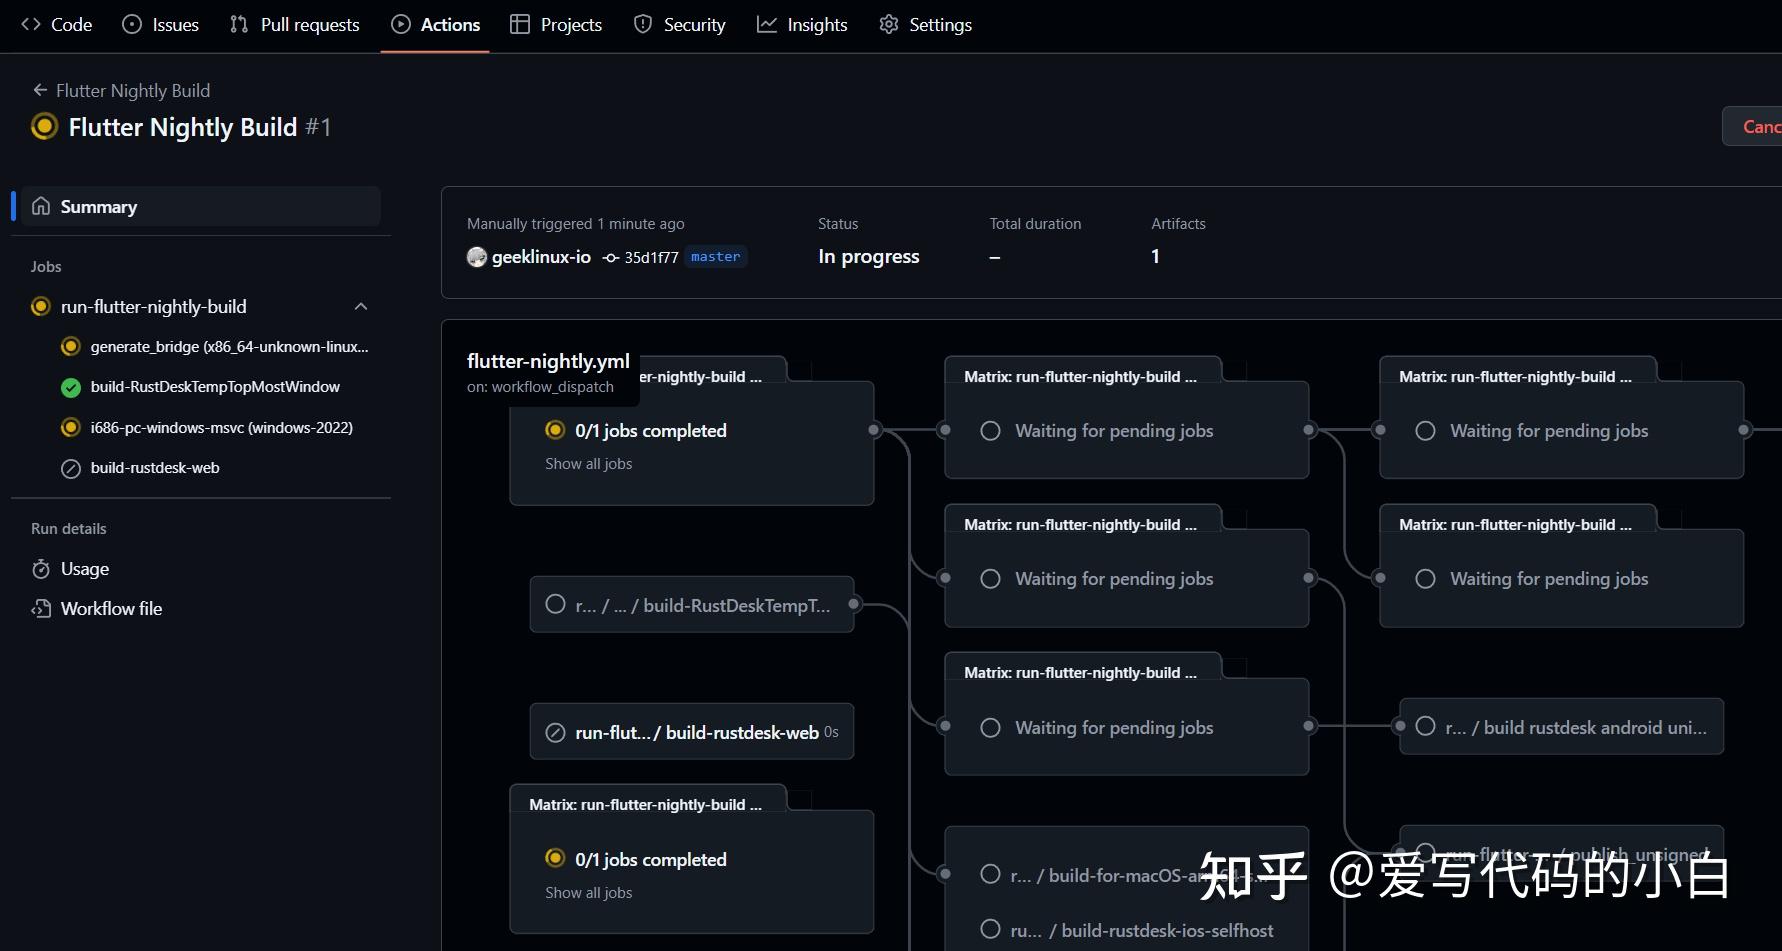Click the Summary home icon

pyautogui.click(x=41, y=206)
